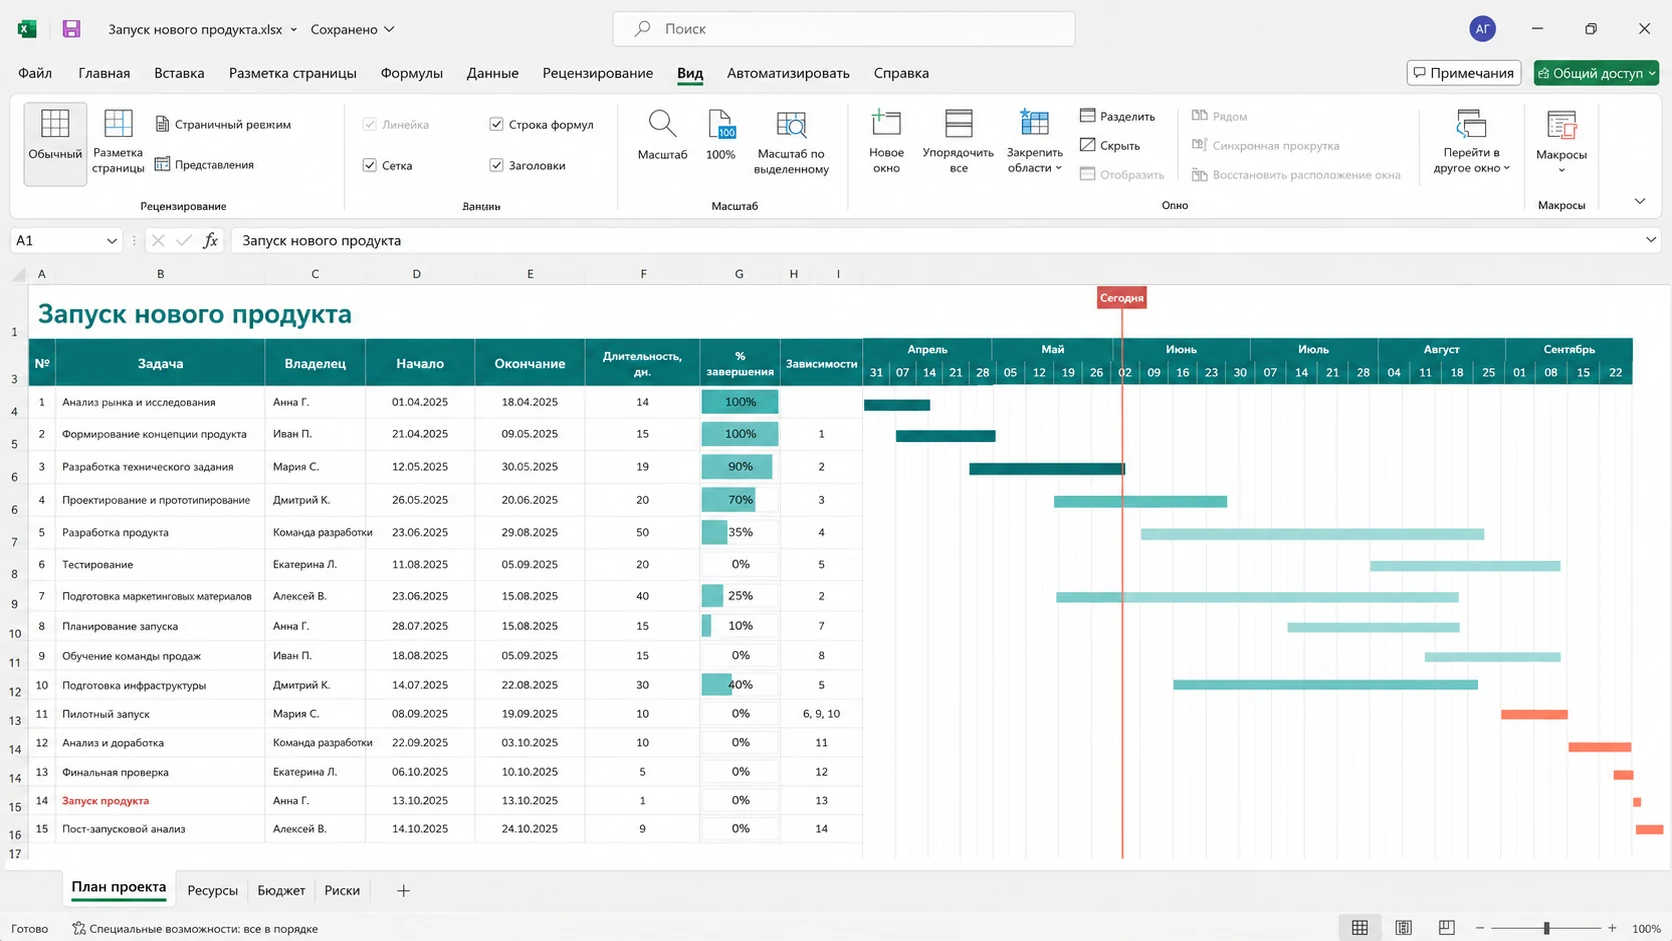Uncheck the Строка формул checkbox
1672x941 pixels.
pos(496,124)
